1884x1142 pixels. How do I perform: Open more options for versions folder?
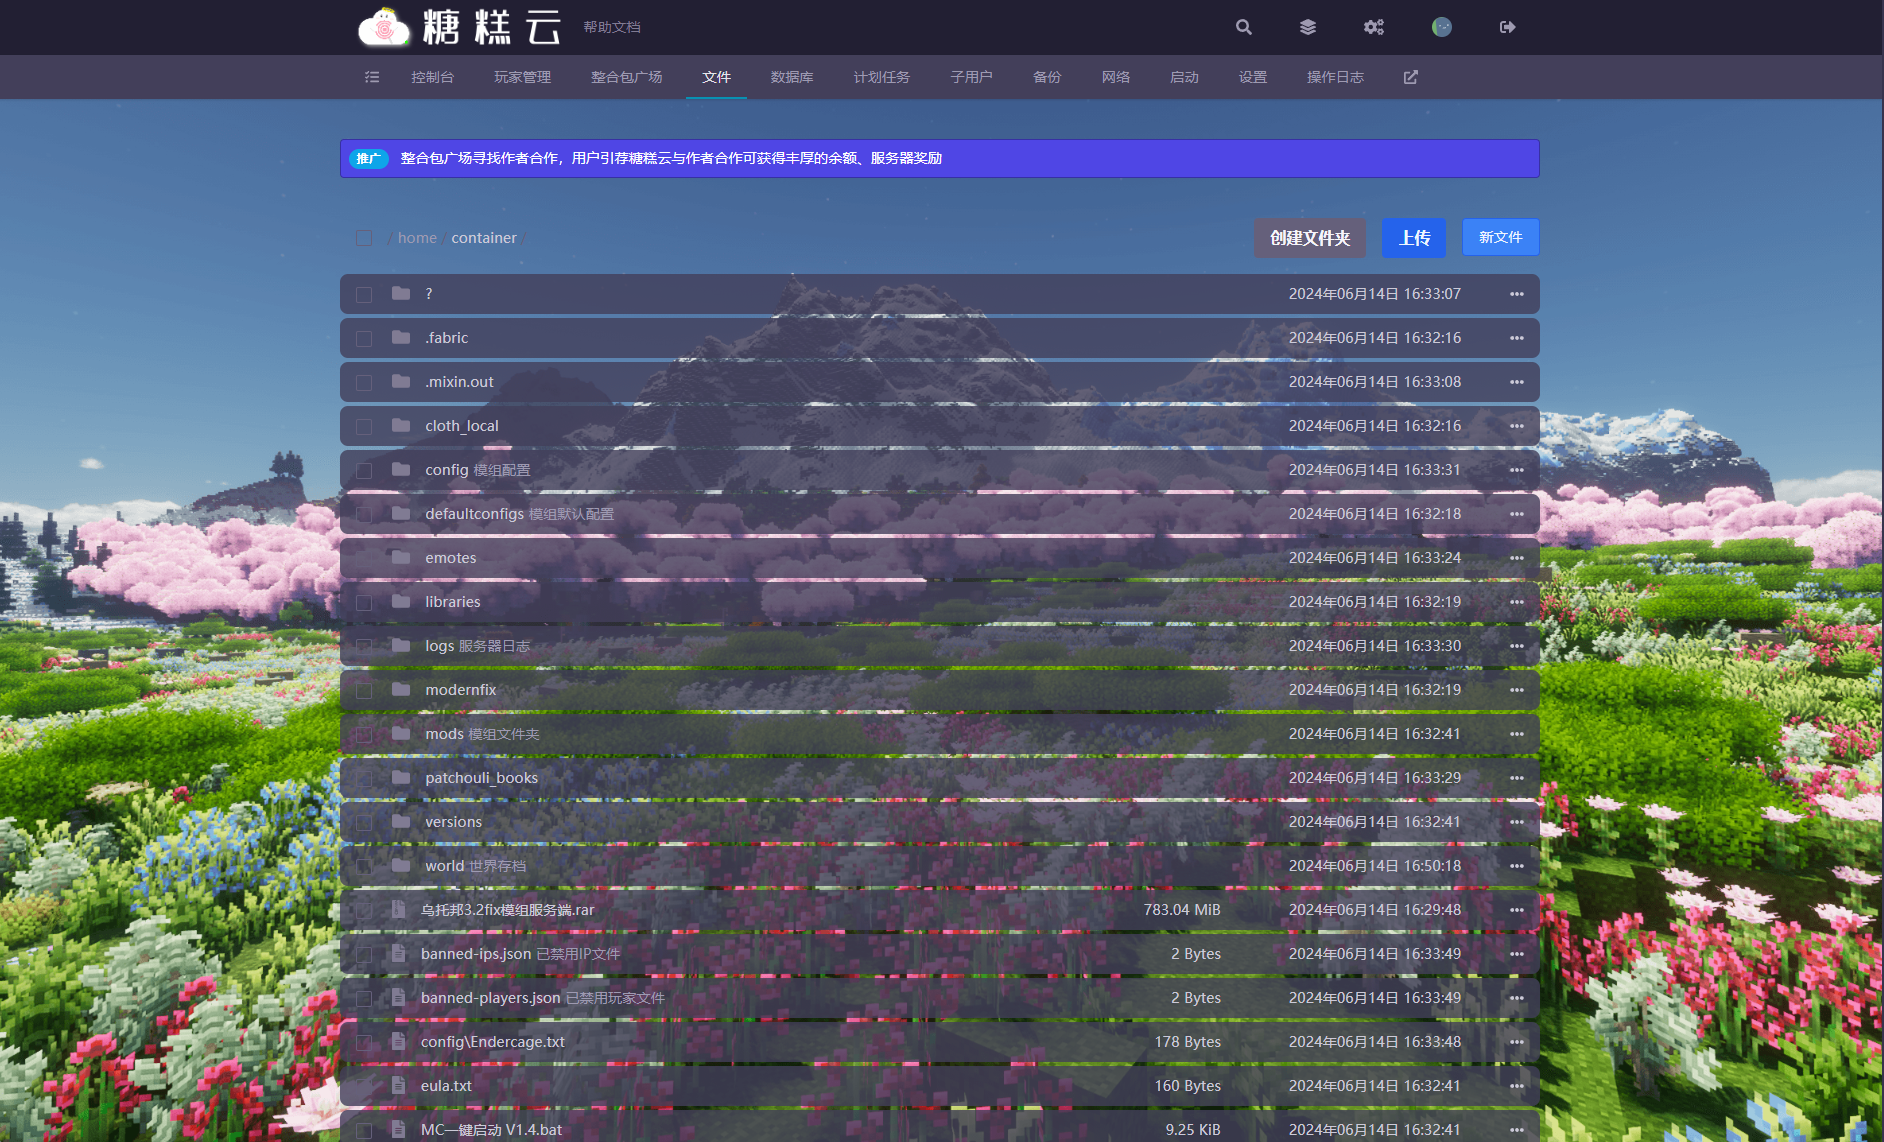coord(1517,822)
